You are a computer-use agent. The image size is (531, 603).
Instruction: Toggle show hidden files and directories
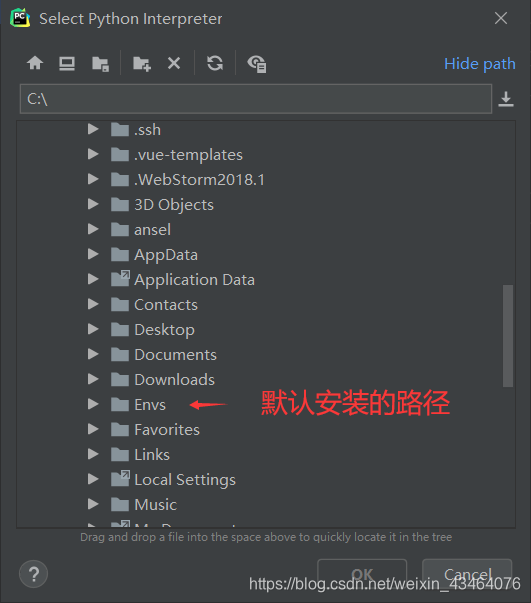click(257, 64)
